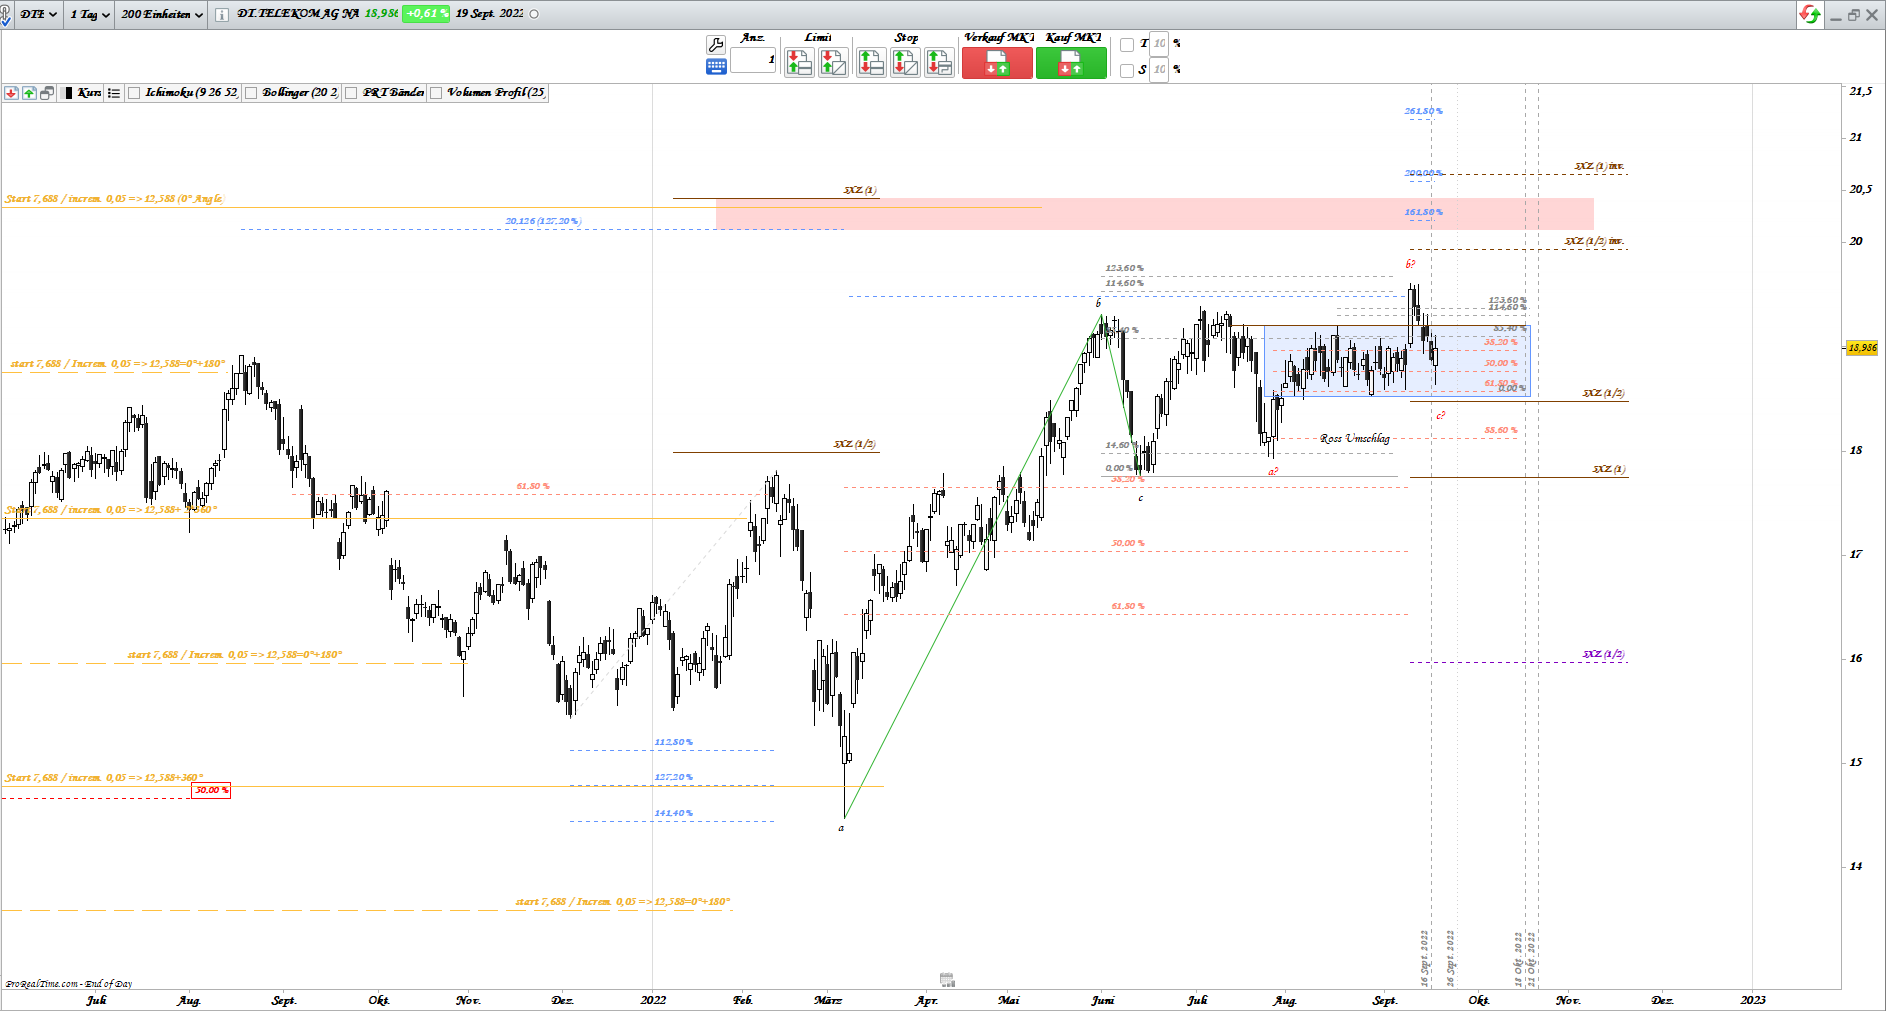Viewport: 1886px width, 1011px height.
Task: Click the purple SXZ (1/2) line label
Action: tap(1603, 655)
